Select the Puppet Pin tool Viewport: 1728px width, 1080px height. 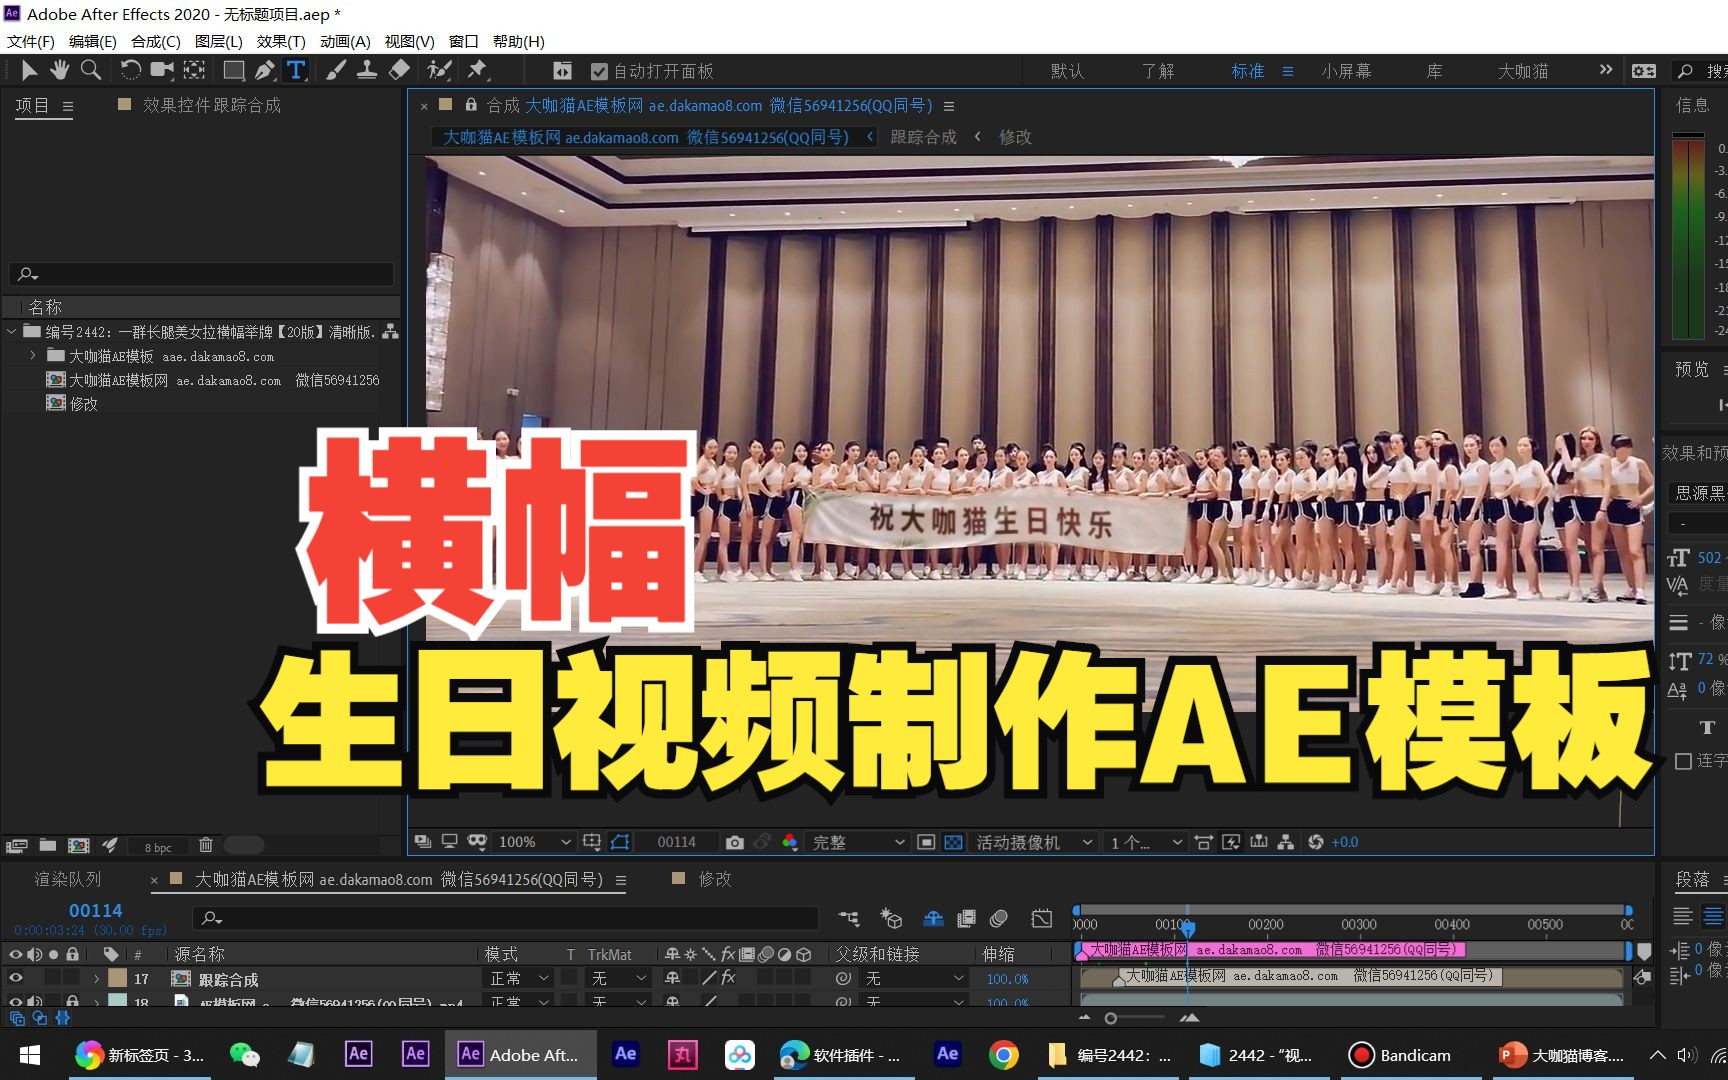click(x=477, y=70)
